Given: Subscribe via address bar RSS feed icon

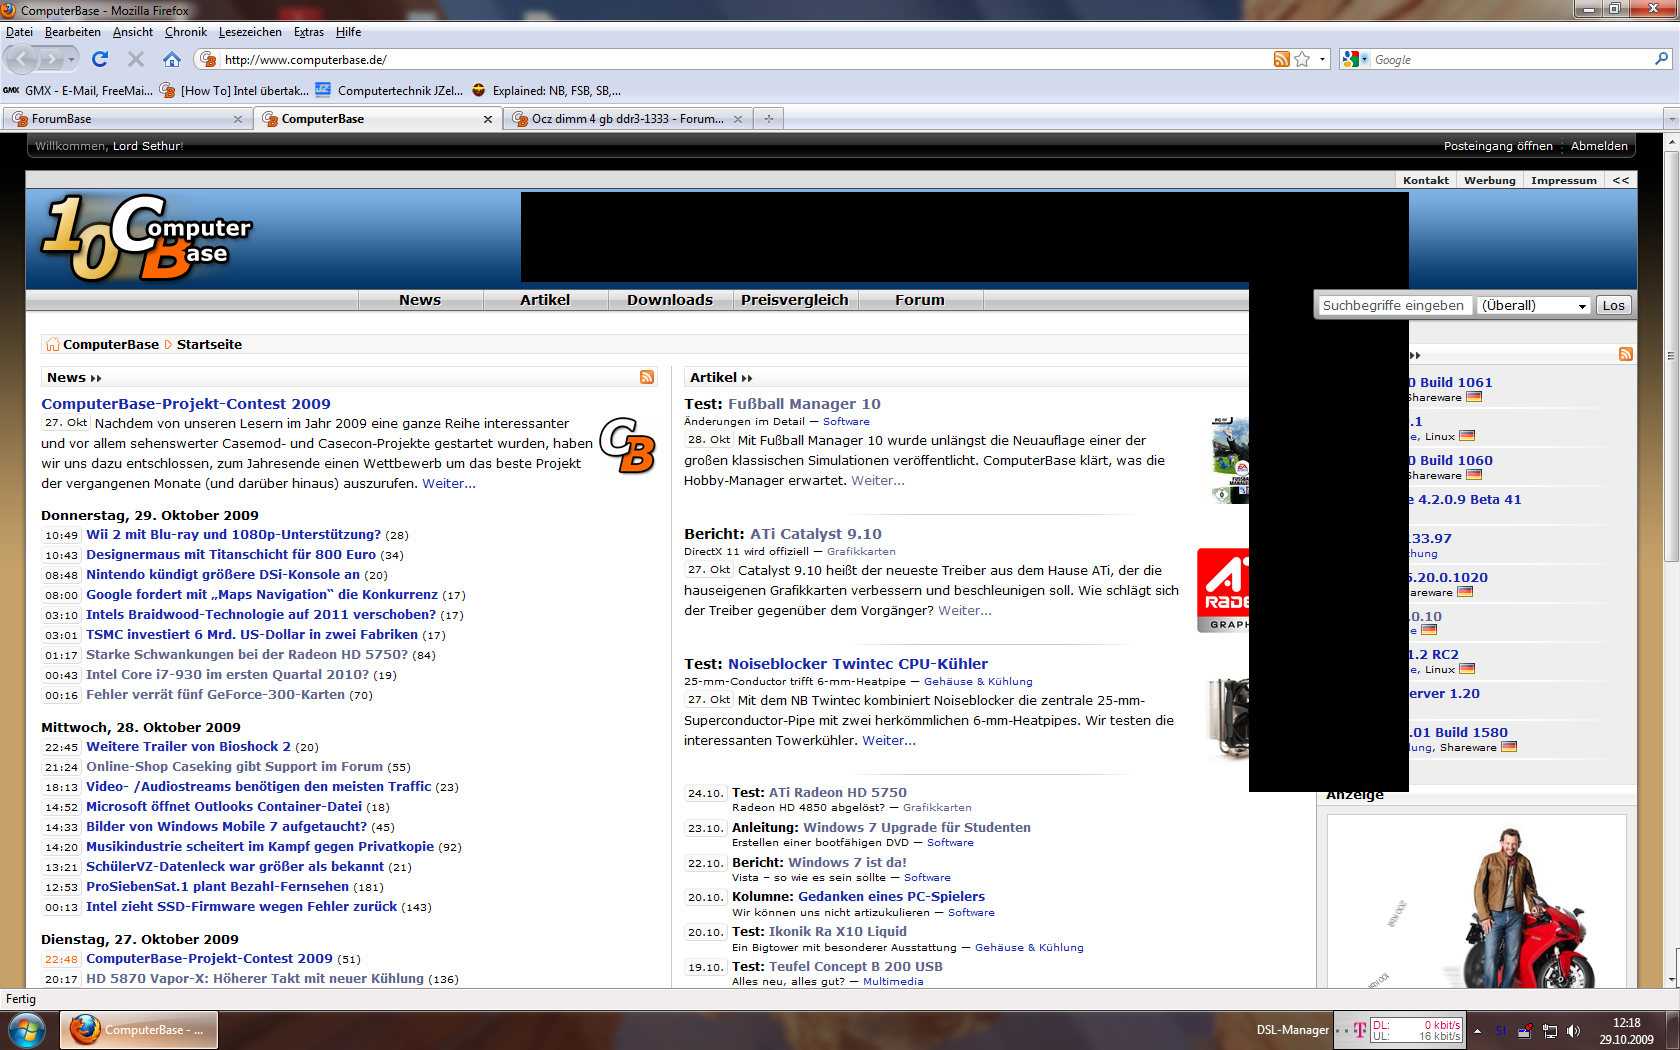Looking at the screenshot, I should pyautogui.click(x=1281, y=60).
